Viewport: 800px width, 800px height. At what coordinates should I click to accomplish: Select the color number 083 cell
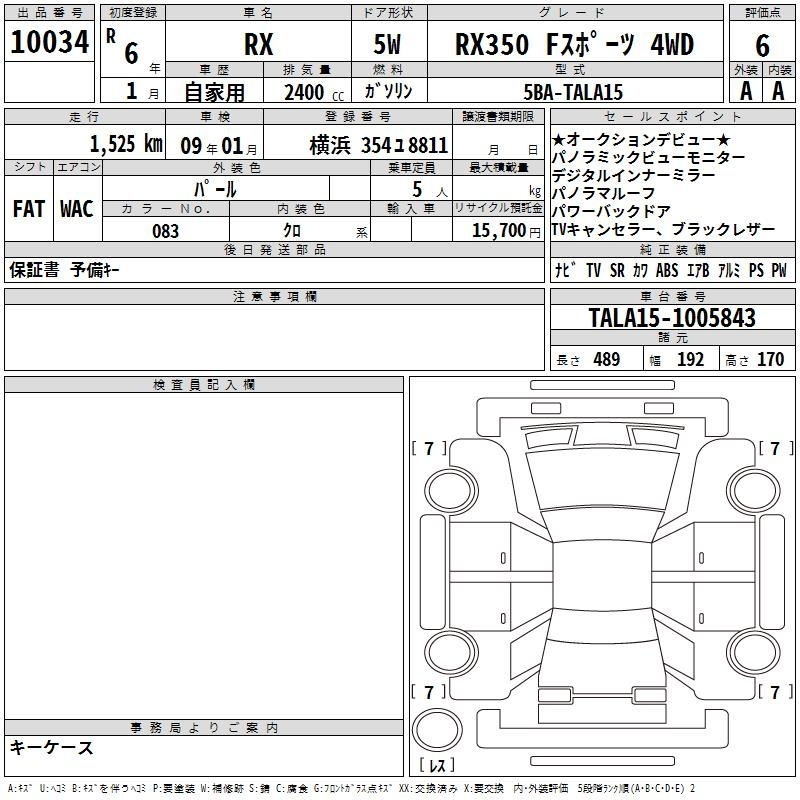point(166,231)
